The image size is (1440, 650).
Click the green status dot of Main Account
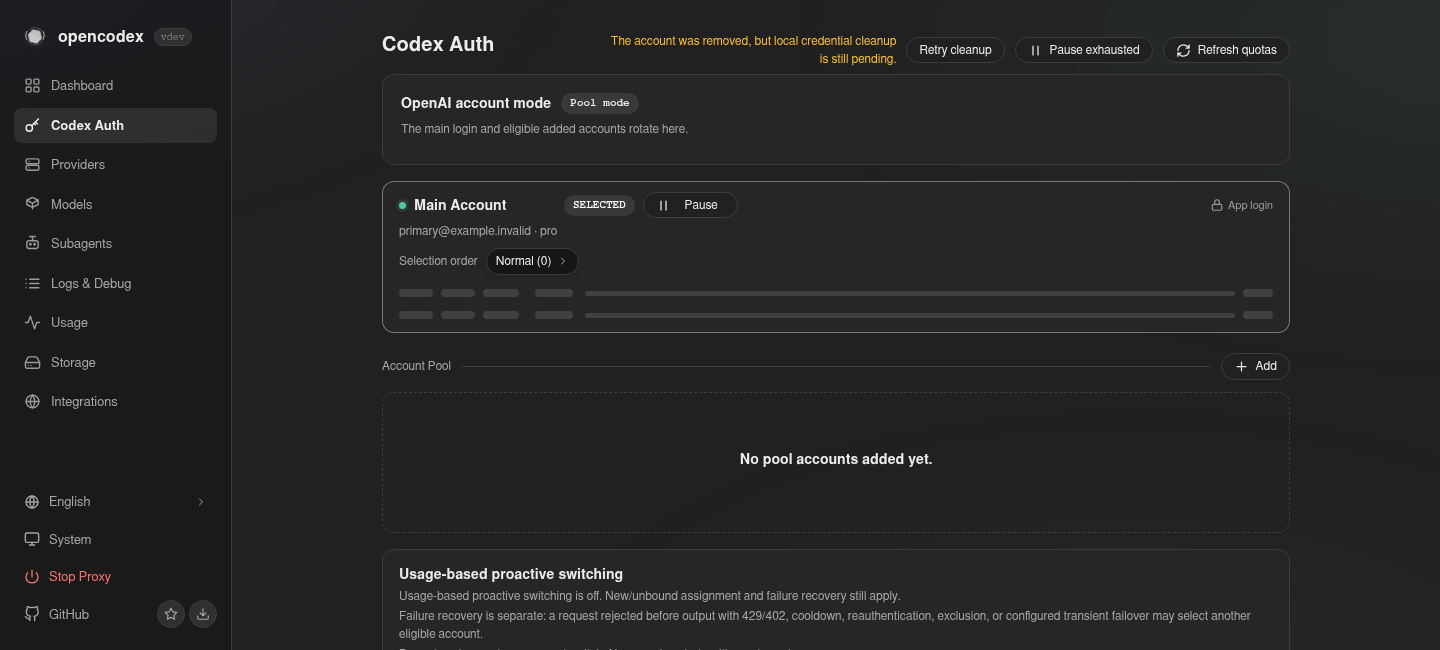pyautogui.click(x=403, y=205)
